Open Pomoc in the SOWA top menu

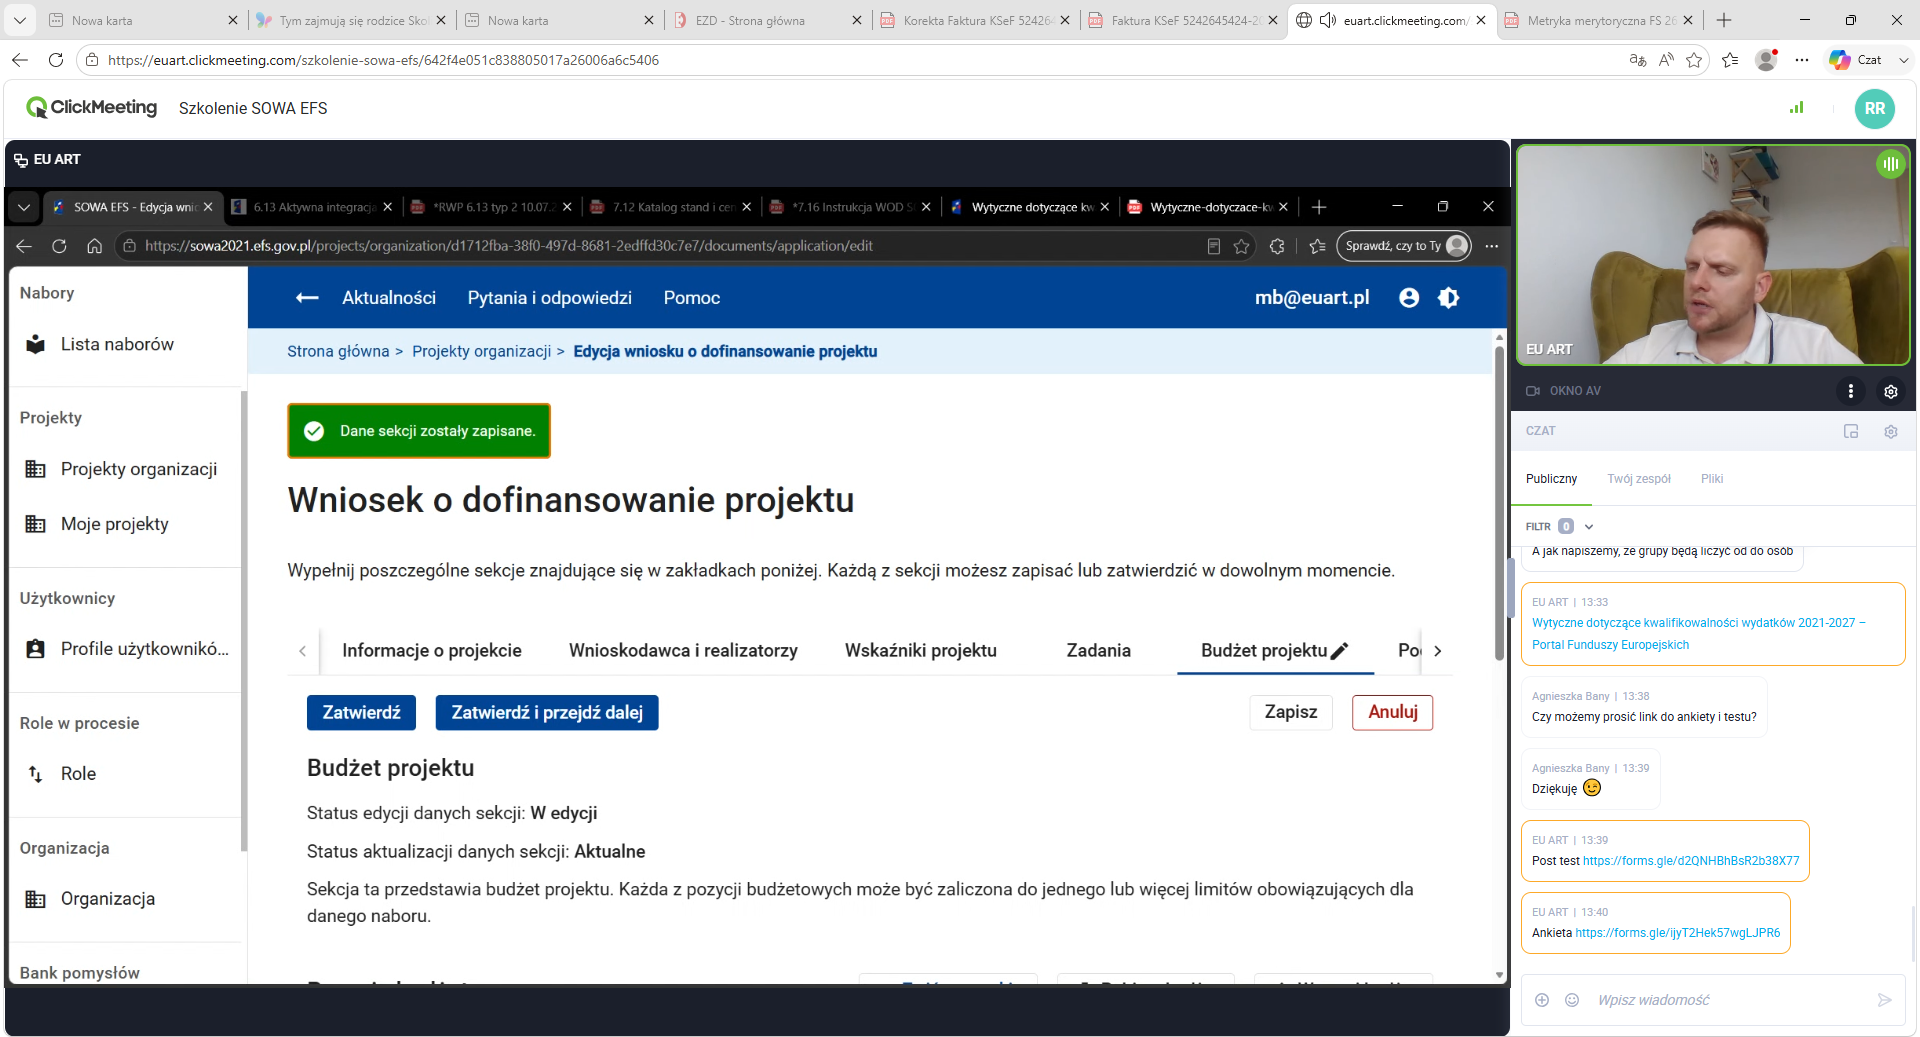point(692,298)
